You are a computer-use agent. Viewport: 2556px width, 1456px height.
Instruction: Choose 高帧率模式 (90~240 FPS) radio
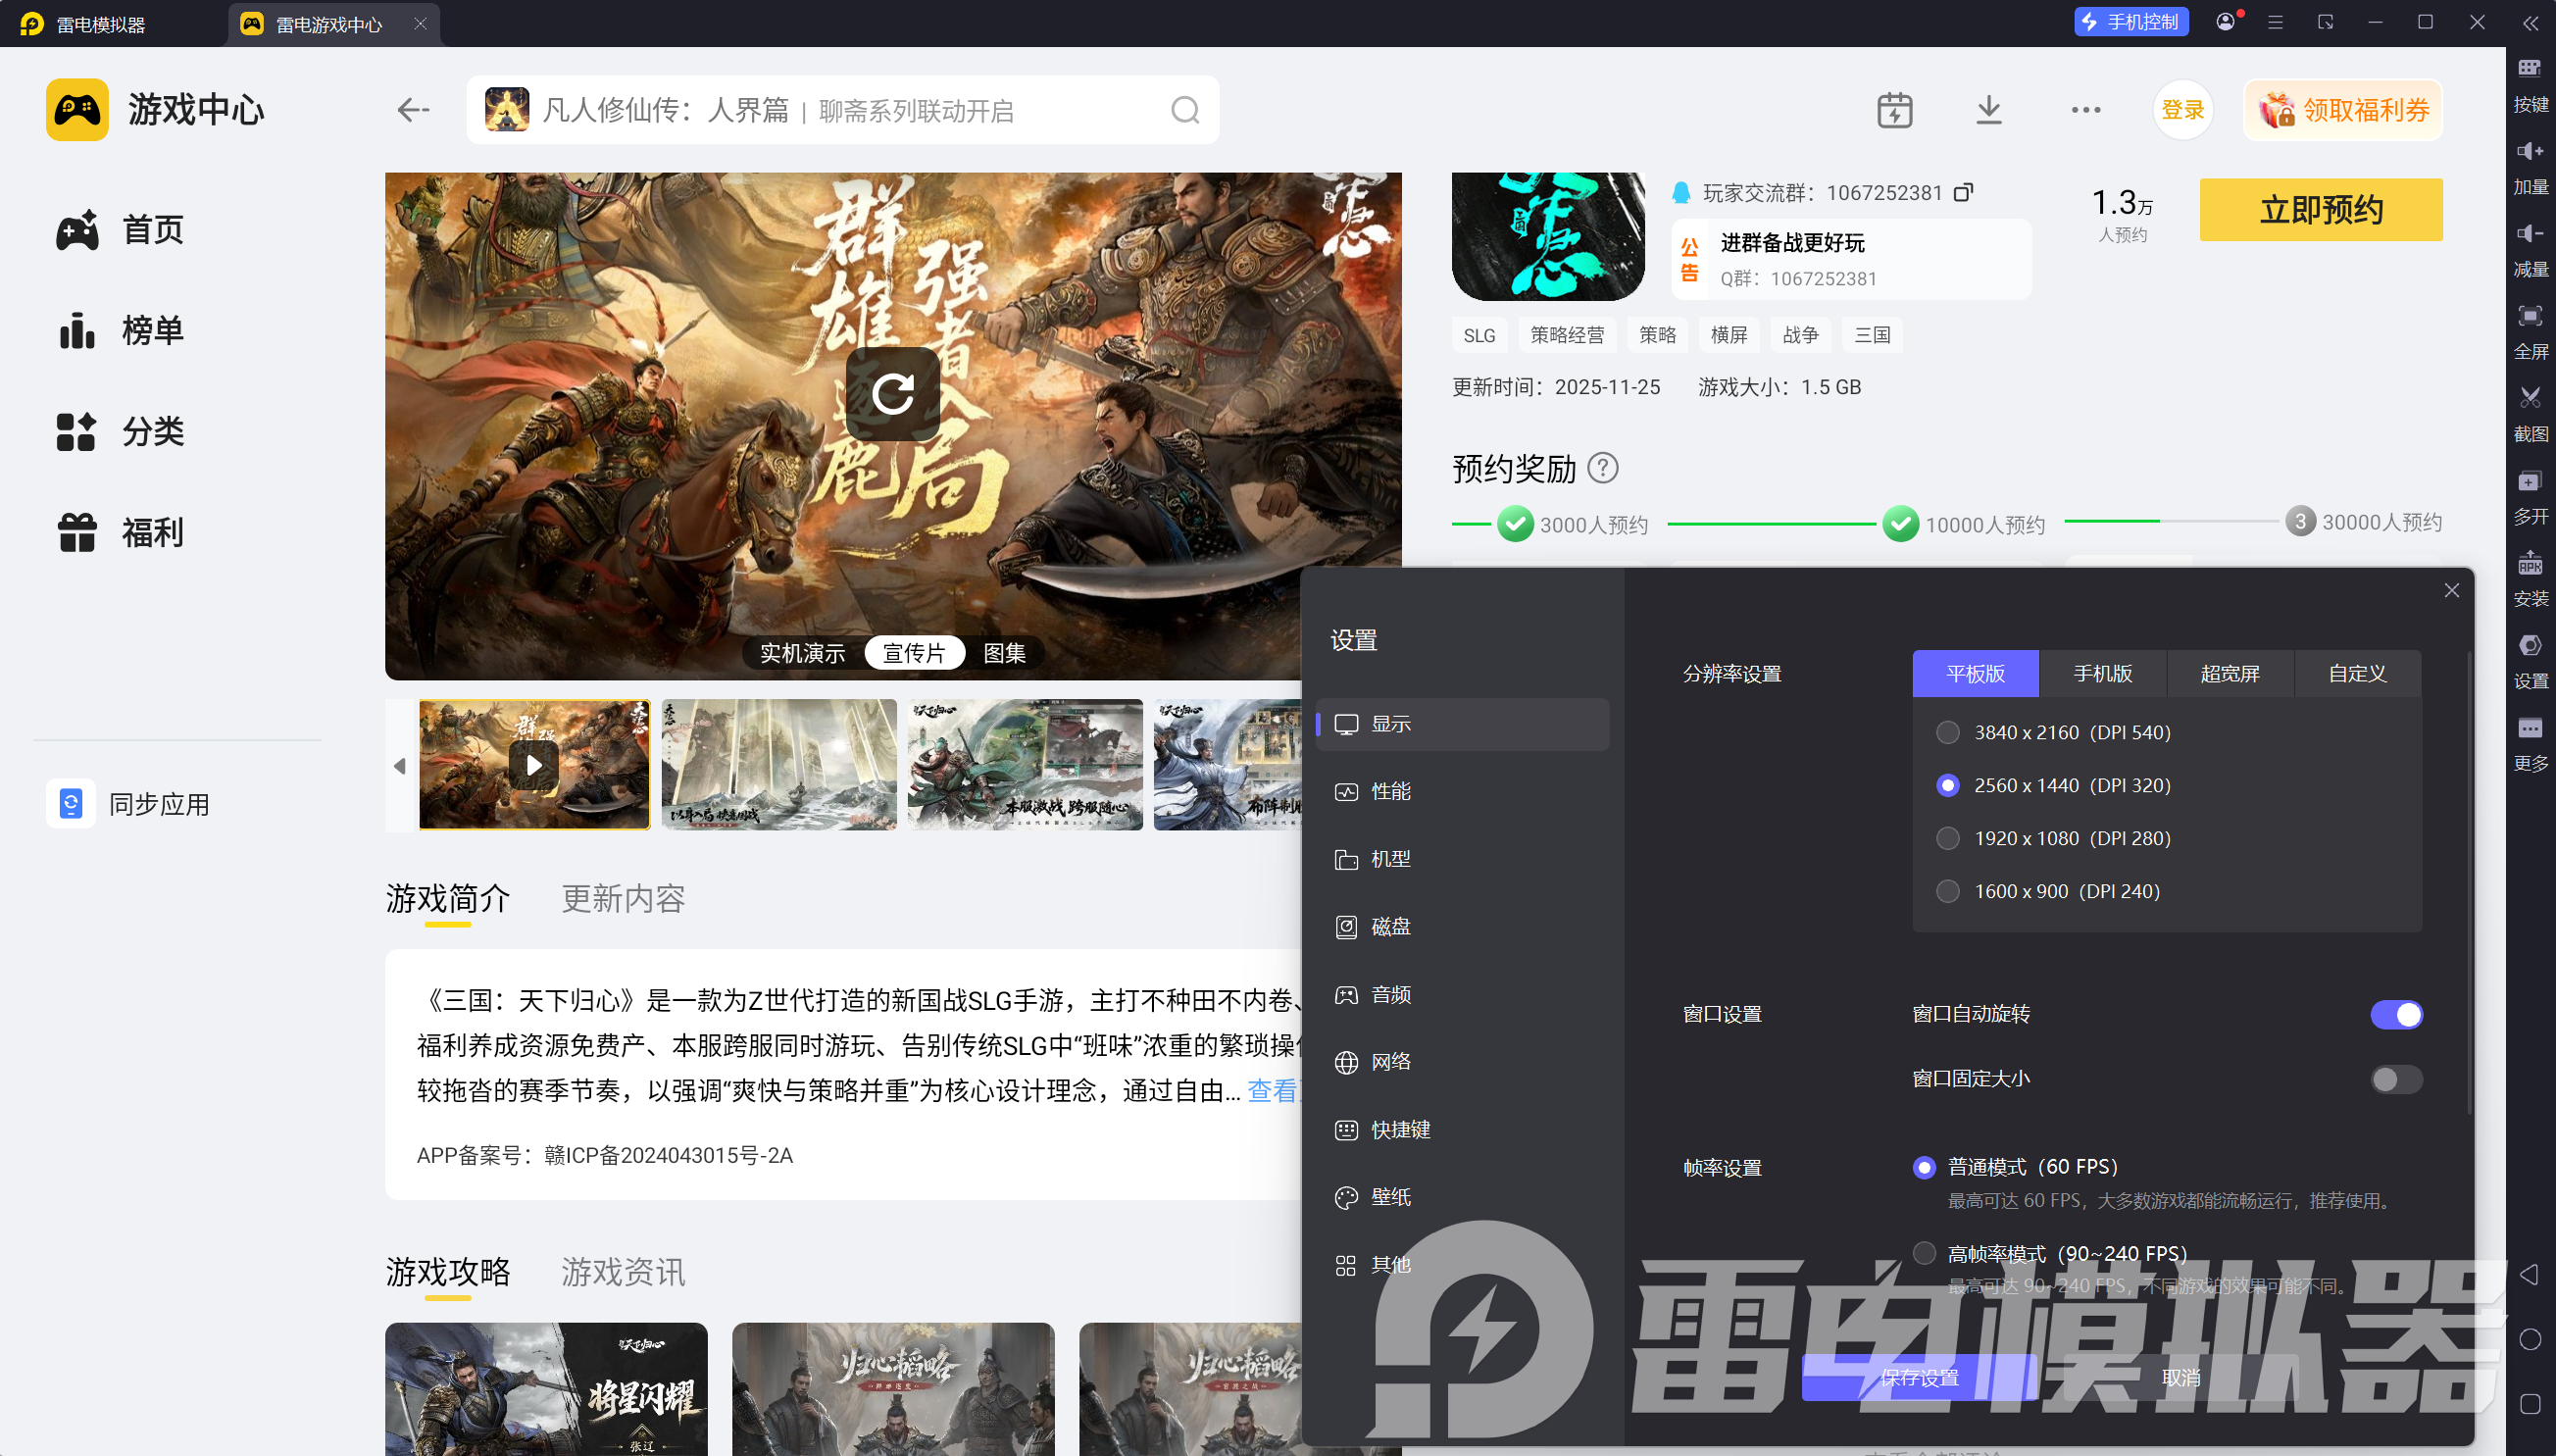1923,1253
